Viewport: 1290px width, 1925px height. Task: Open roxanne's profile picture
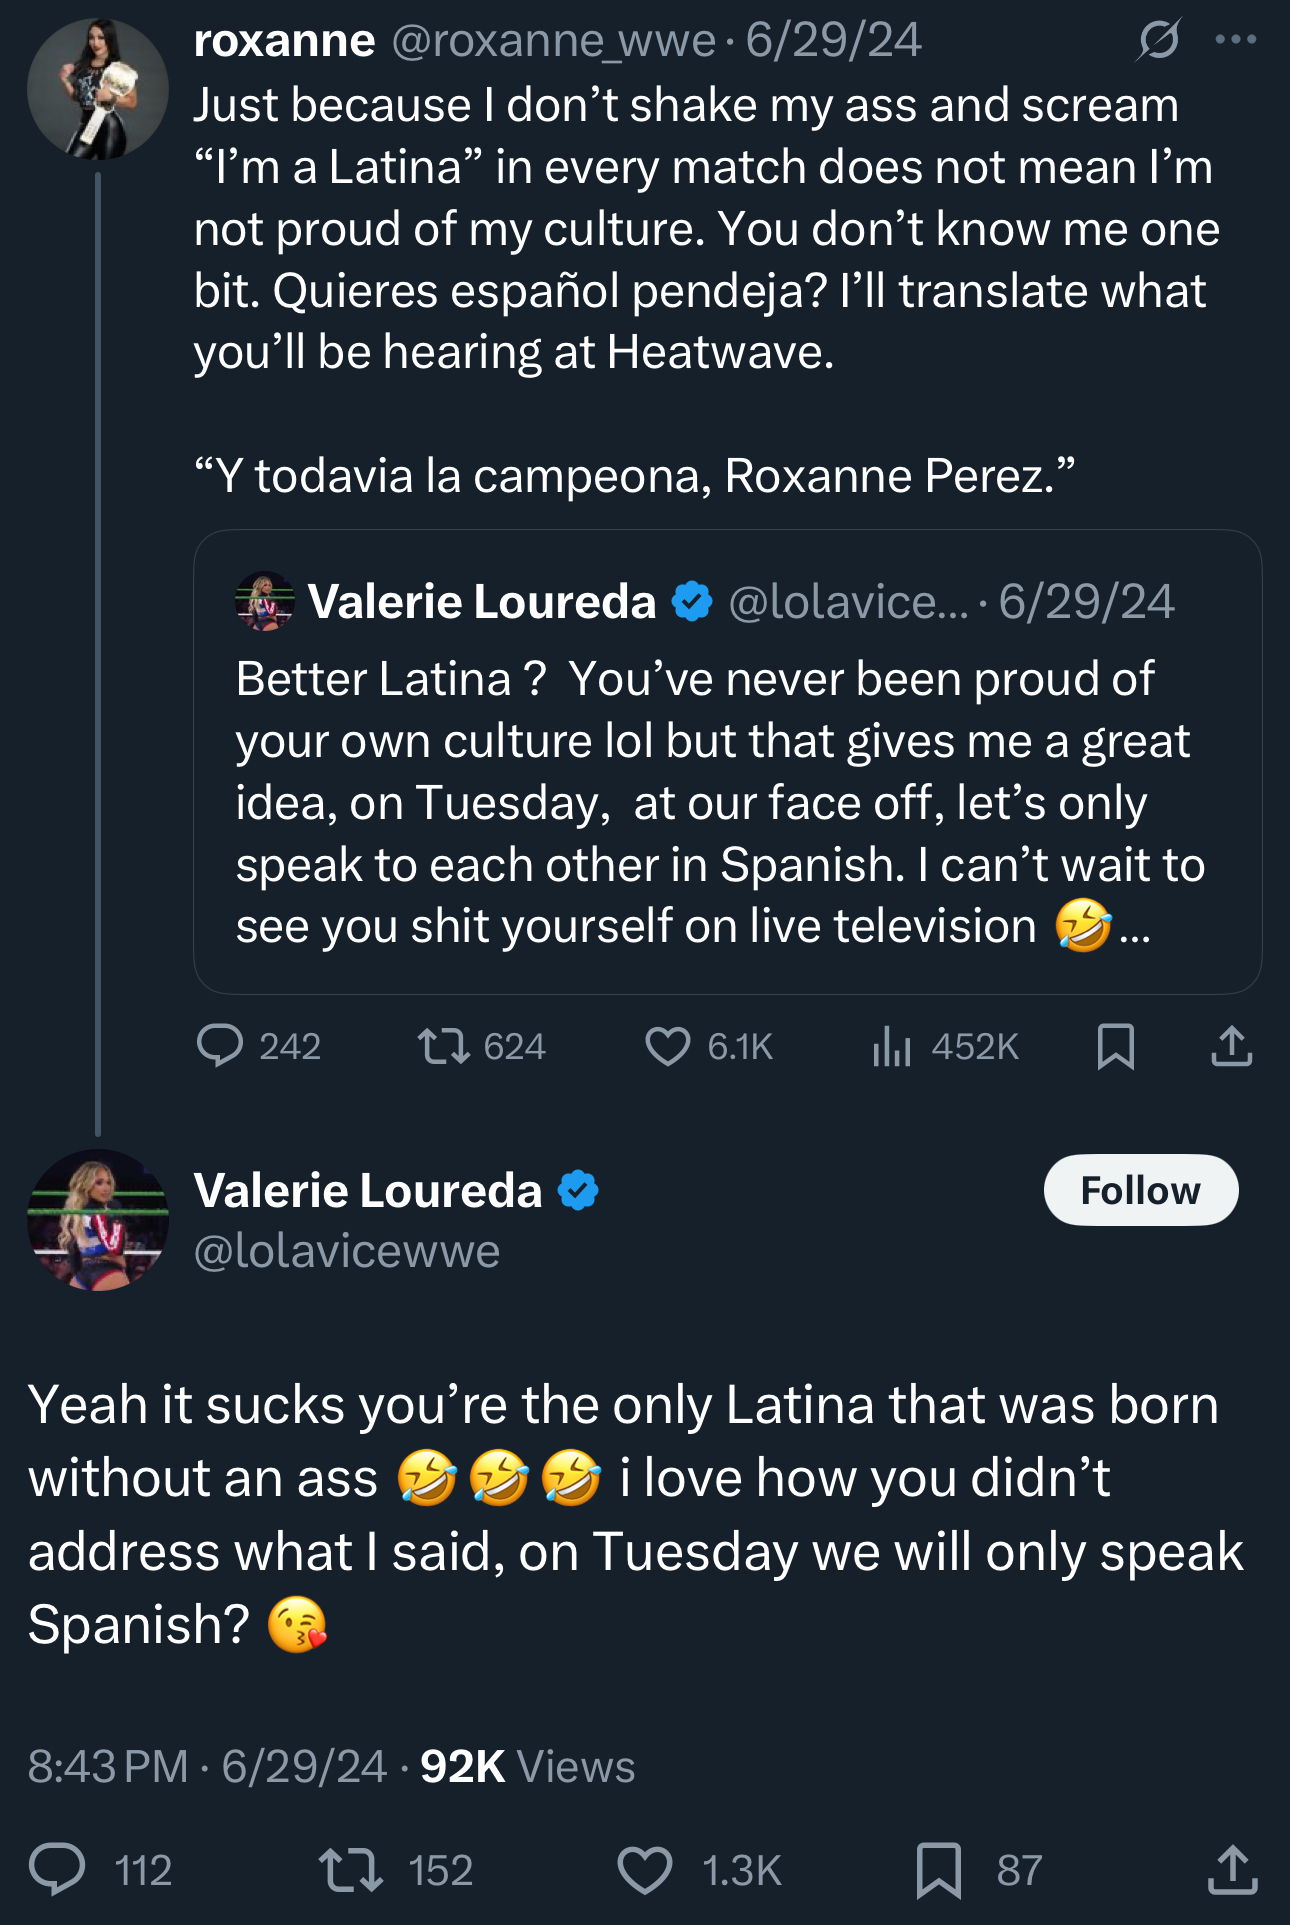(x=98, y=89)
